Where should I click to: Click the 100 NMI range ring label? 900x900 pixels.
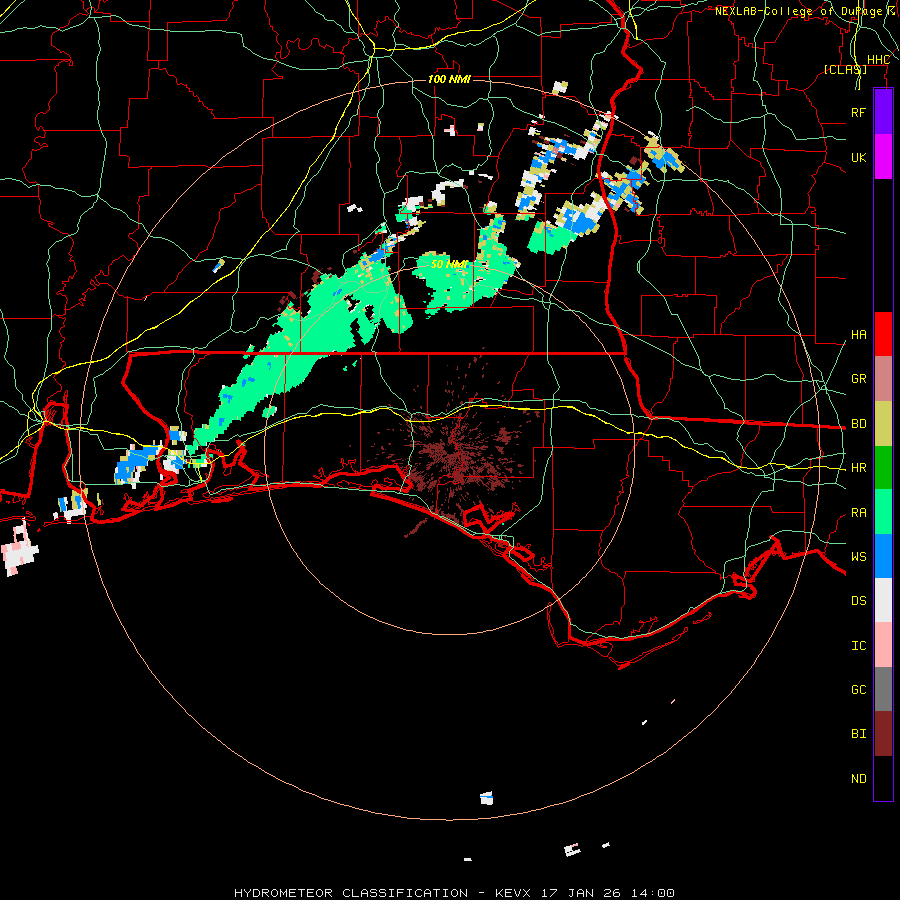pyautogui.click(x=449, y=79)
